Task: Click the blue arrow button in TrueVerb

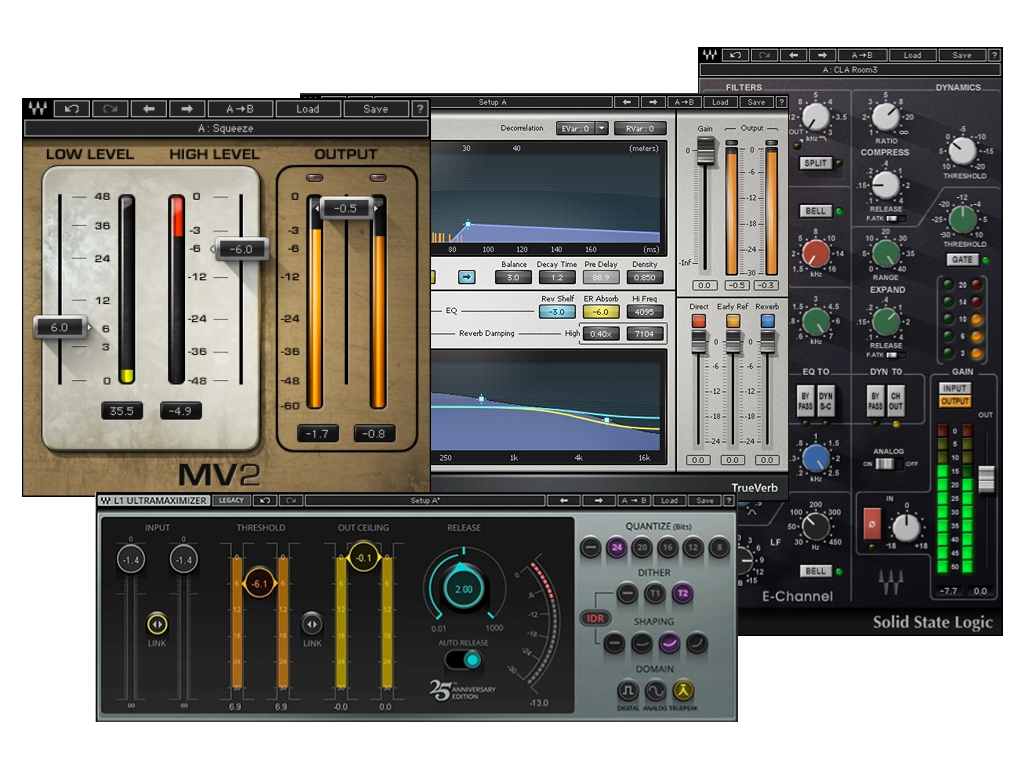Action: [x=466, y=277]
